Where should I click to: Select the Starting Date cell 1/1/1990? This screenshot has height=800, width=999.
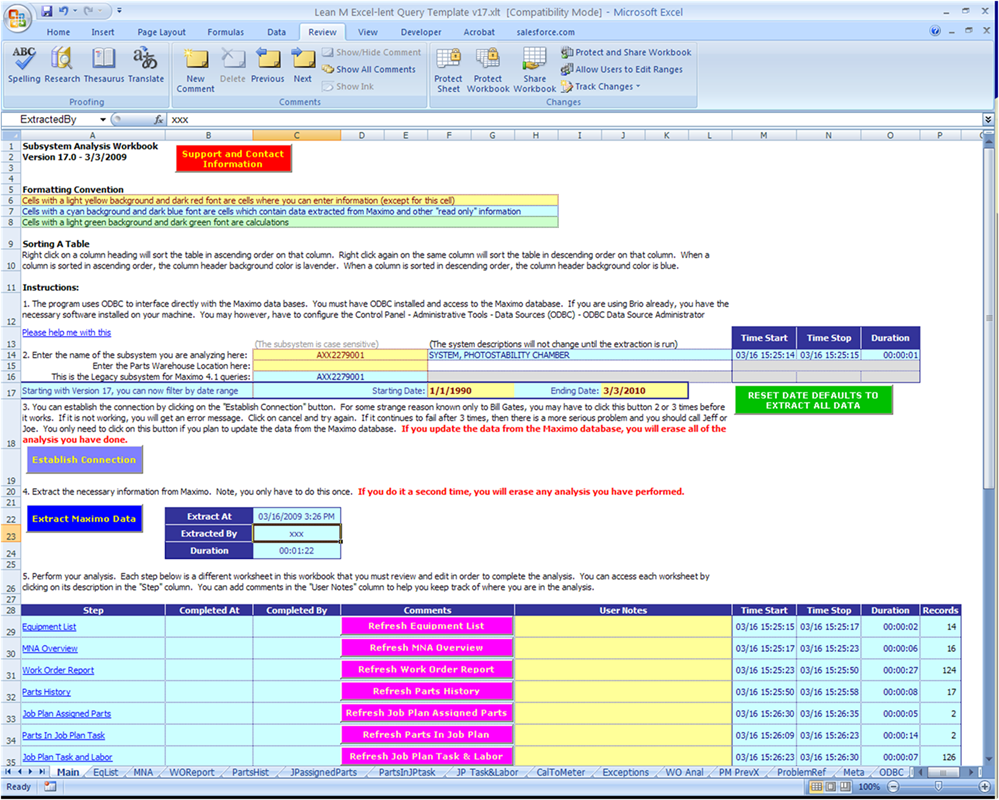click(471, 390)
